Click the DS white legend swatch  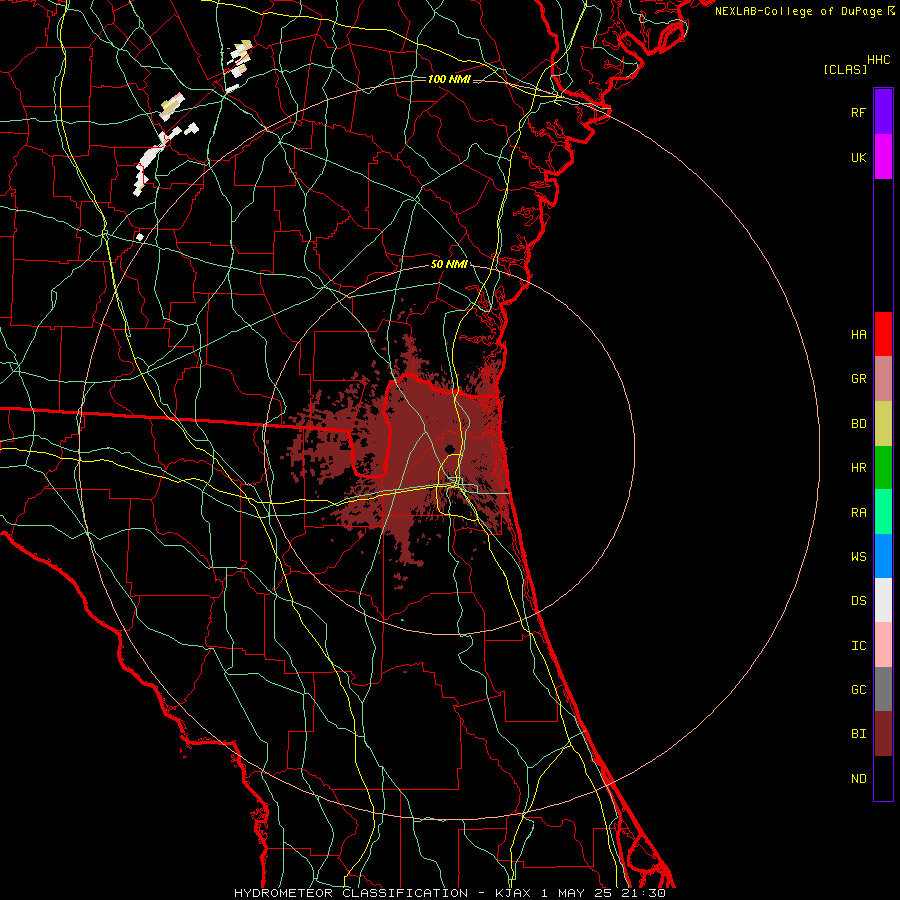(883, 600)
